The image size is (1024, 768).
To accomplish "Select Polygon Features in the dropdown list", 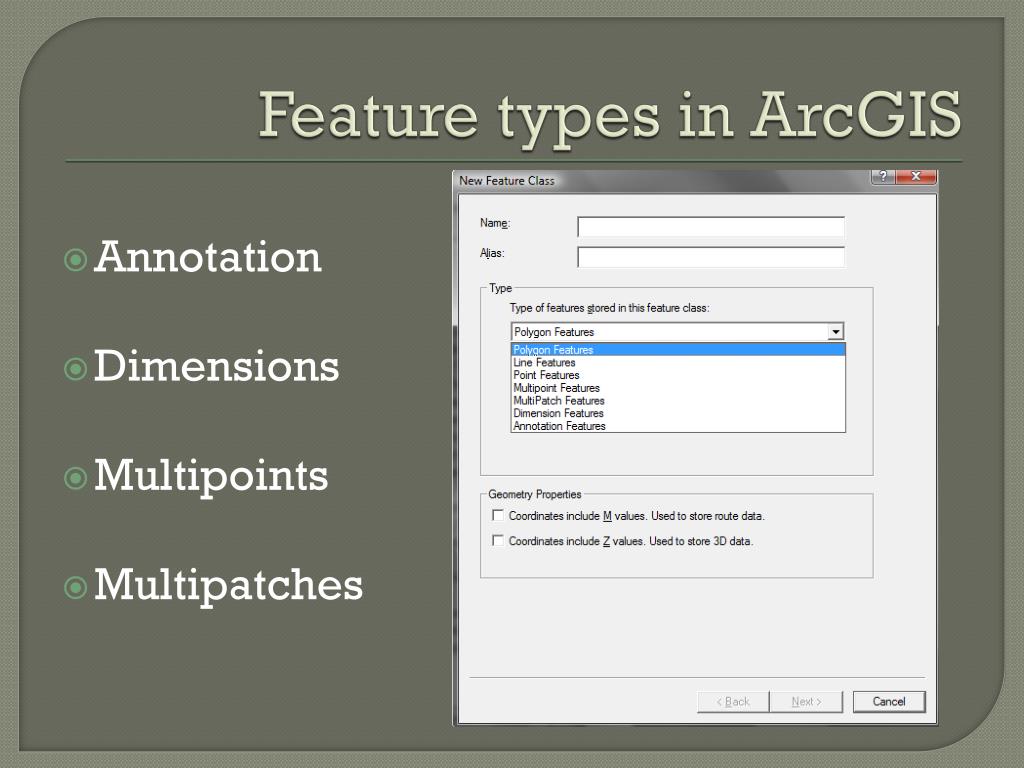I will (678, 350).
